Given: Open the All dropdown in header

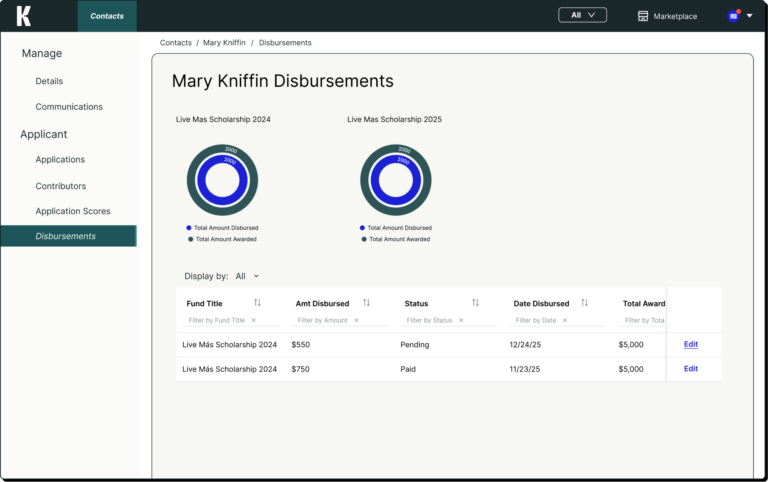Looking at the screenshot, I should 582,15.
